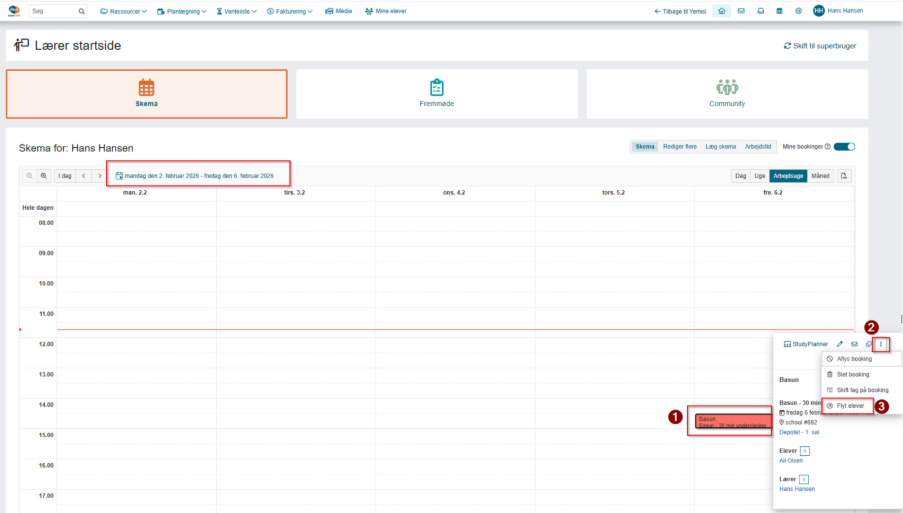Open the Fremmøde attendance tile
The image size is (903, 513).
[x=437, y=94]
